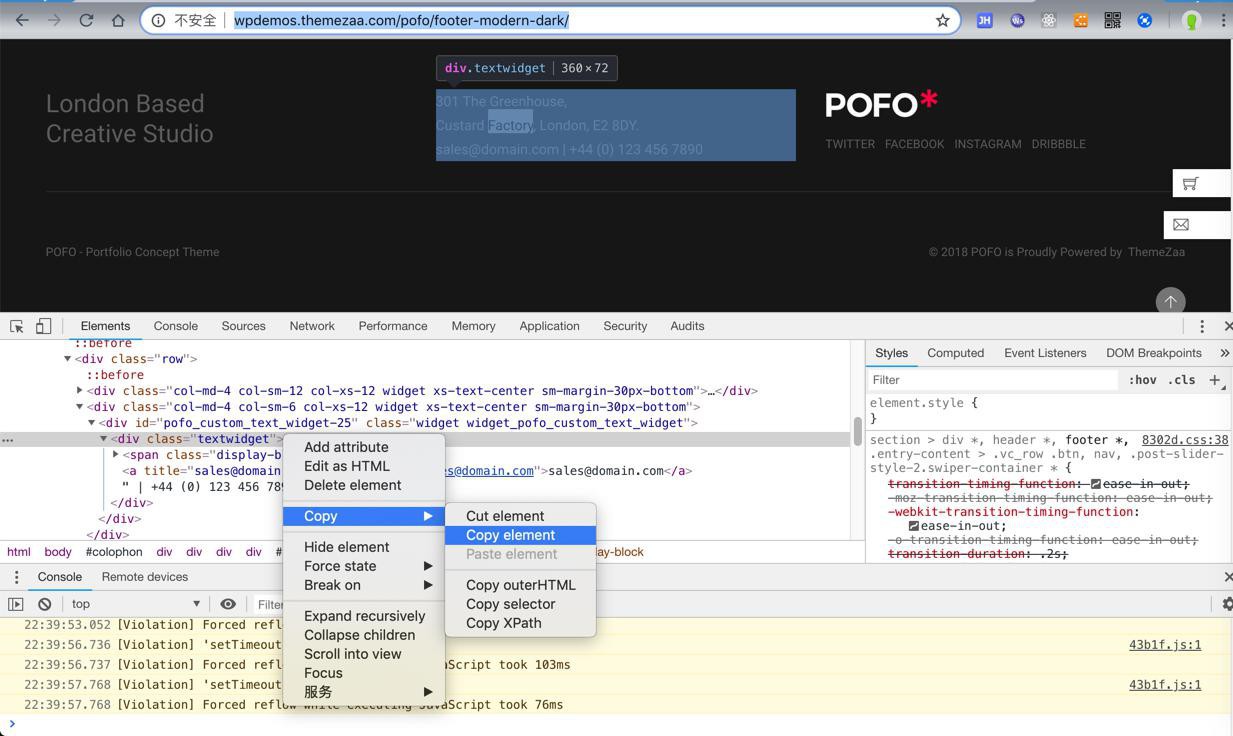Clear the console with the ban icon

(x=45, y=604)
